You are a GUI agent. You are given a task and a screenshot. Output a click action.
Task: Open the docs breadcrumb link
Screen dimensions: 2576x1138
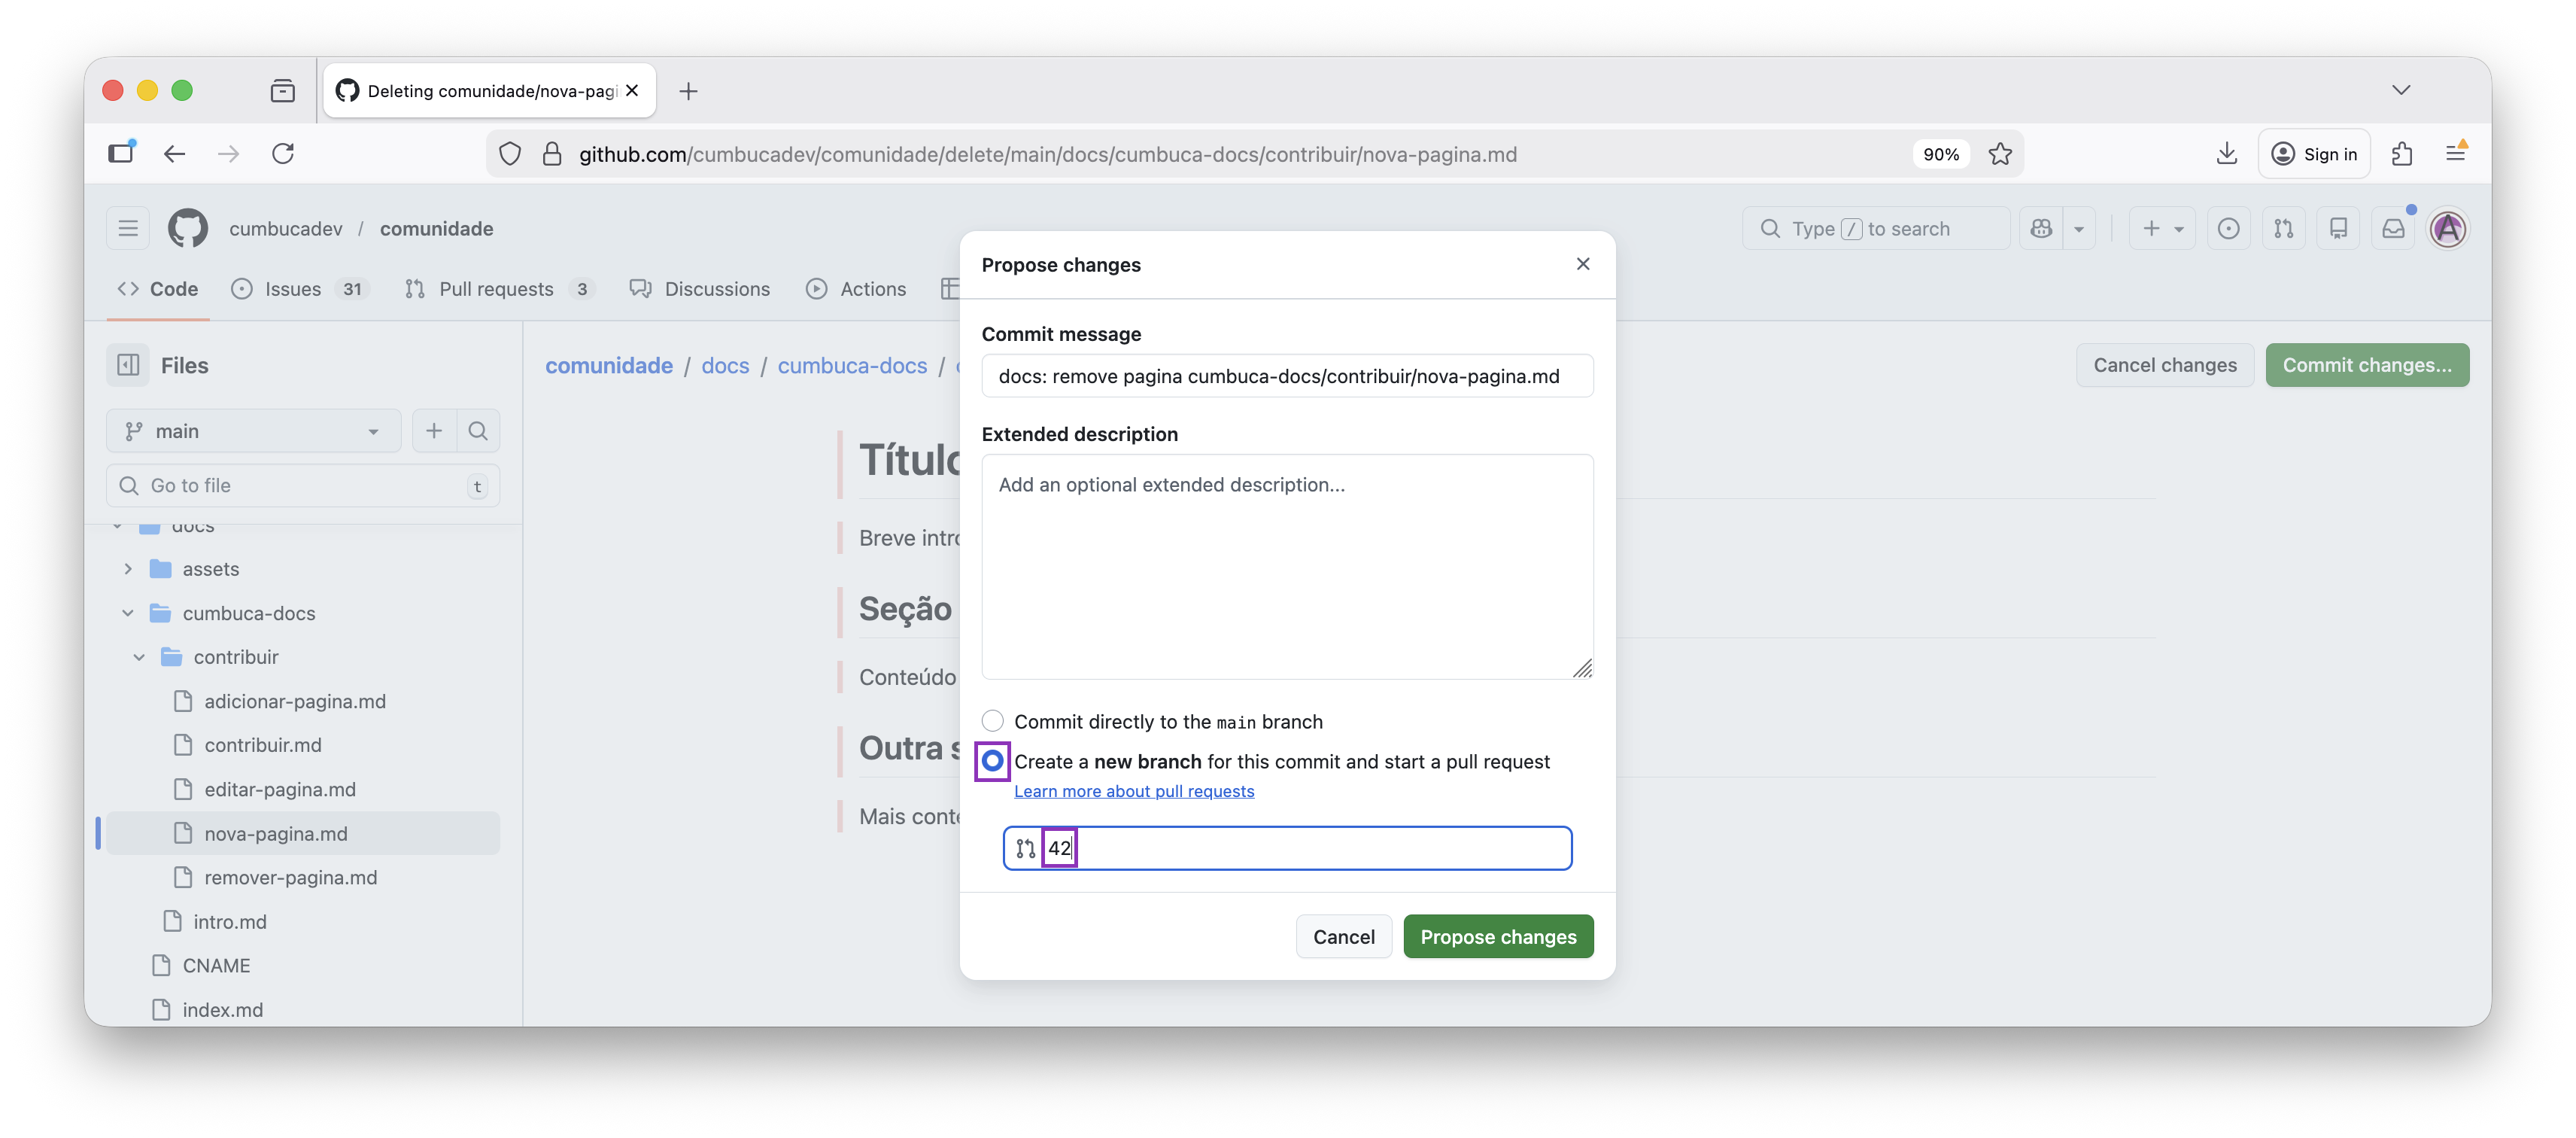[x=725, y=366]
